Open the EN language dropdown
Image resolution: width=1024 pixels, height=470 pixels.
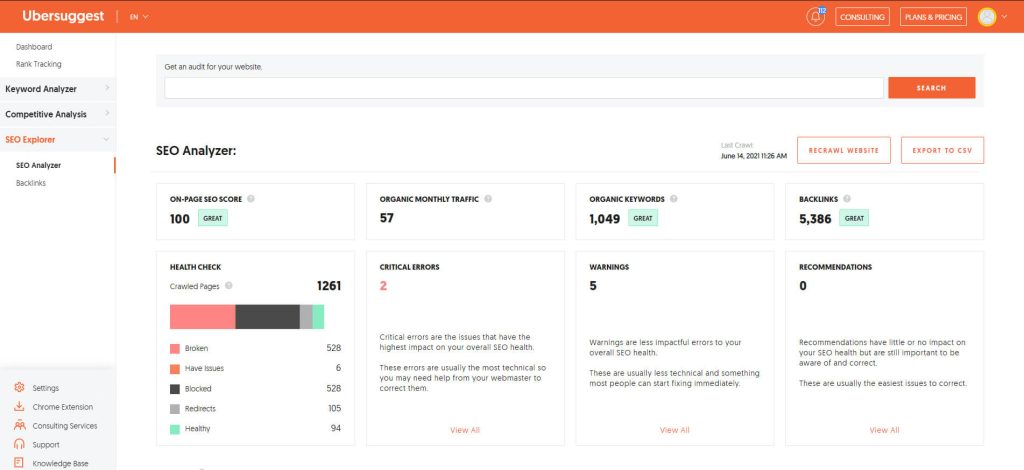pyautogui.click(x=139, y=17)
